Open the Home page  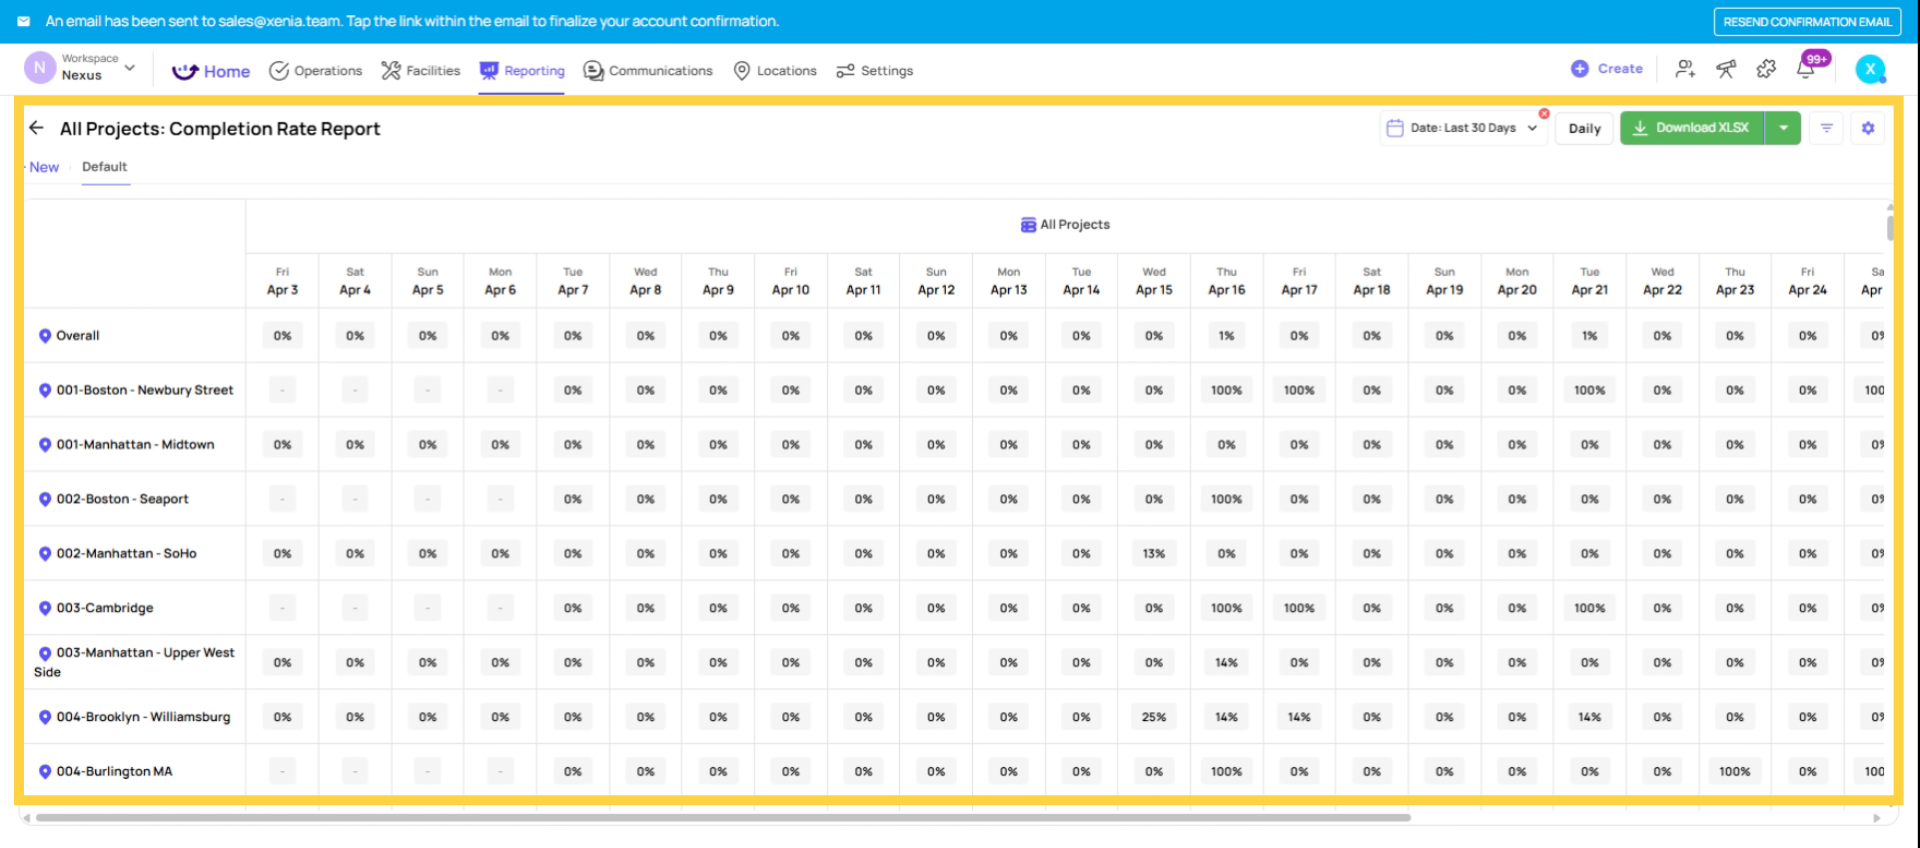click(211, 71)
